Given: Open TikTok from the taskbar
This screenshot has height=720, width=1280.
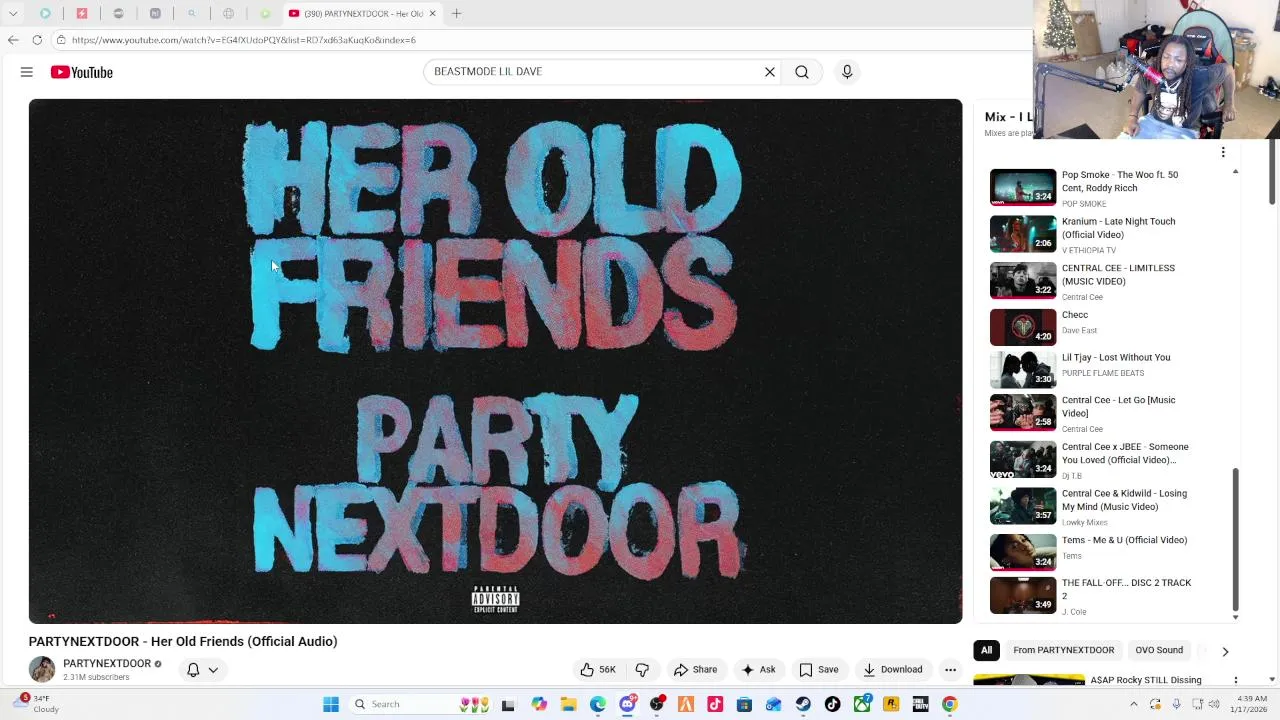Looking at the screenshot, I should point(832,704).
